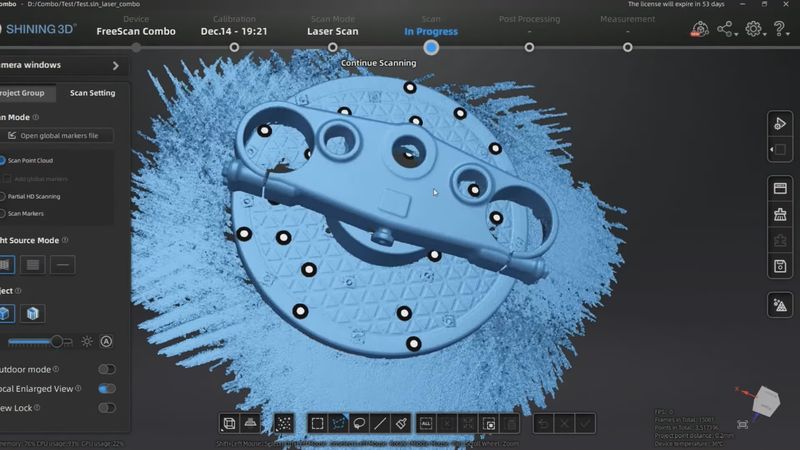The image size is (800, 450).
Task: Choose the lasso selection tool
Action: tap(359, 424)
